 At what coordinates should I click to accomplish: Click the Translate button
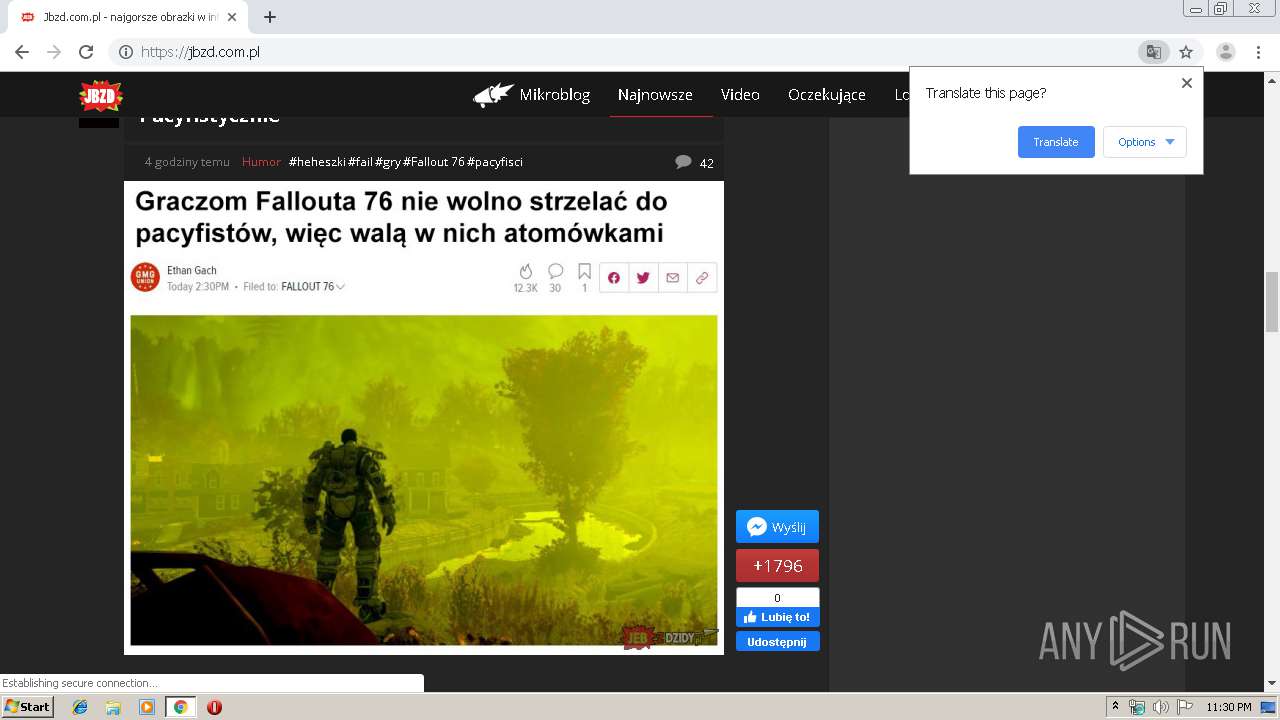1056,142
